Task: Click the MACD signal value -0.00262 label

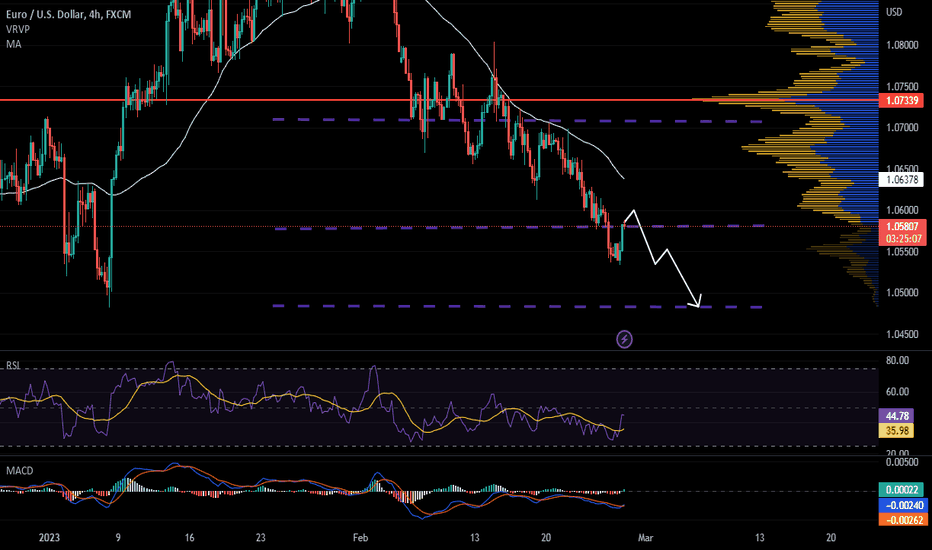Action: pos(902,520)
